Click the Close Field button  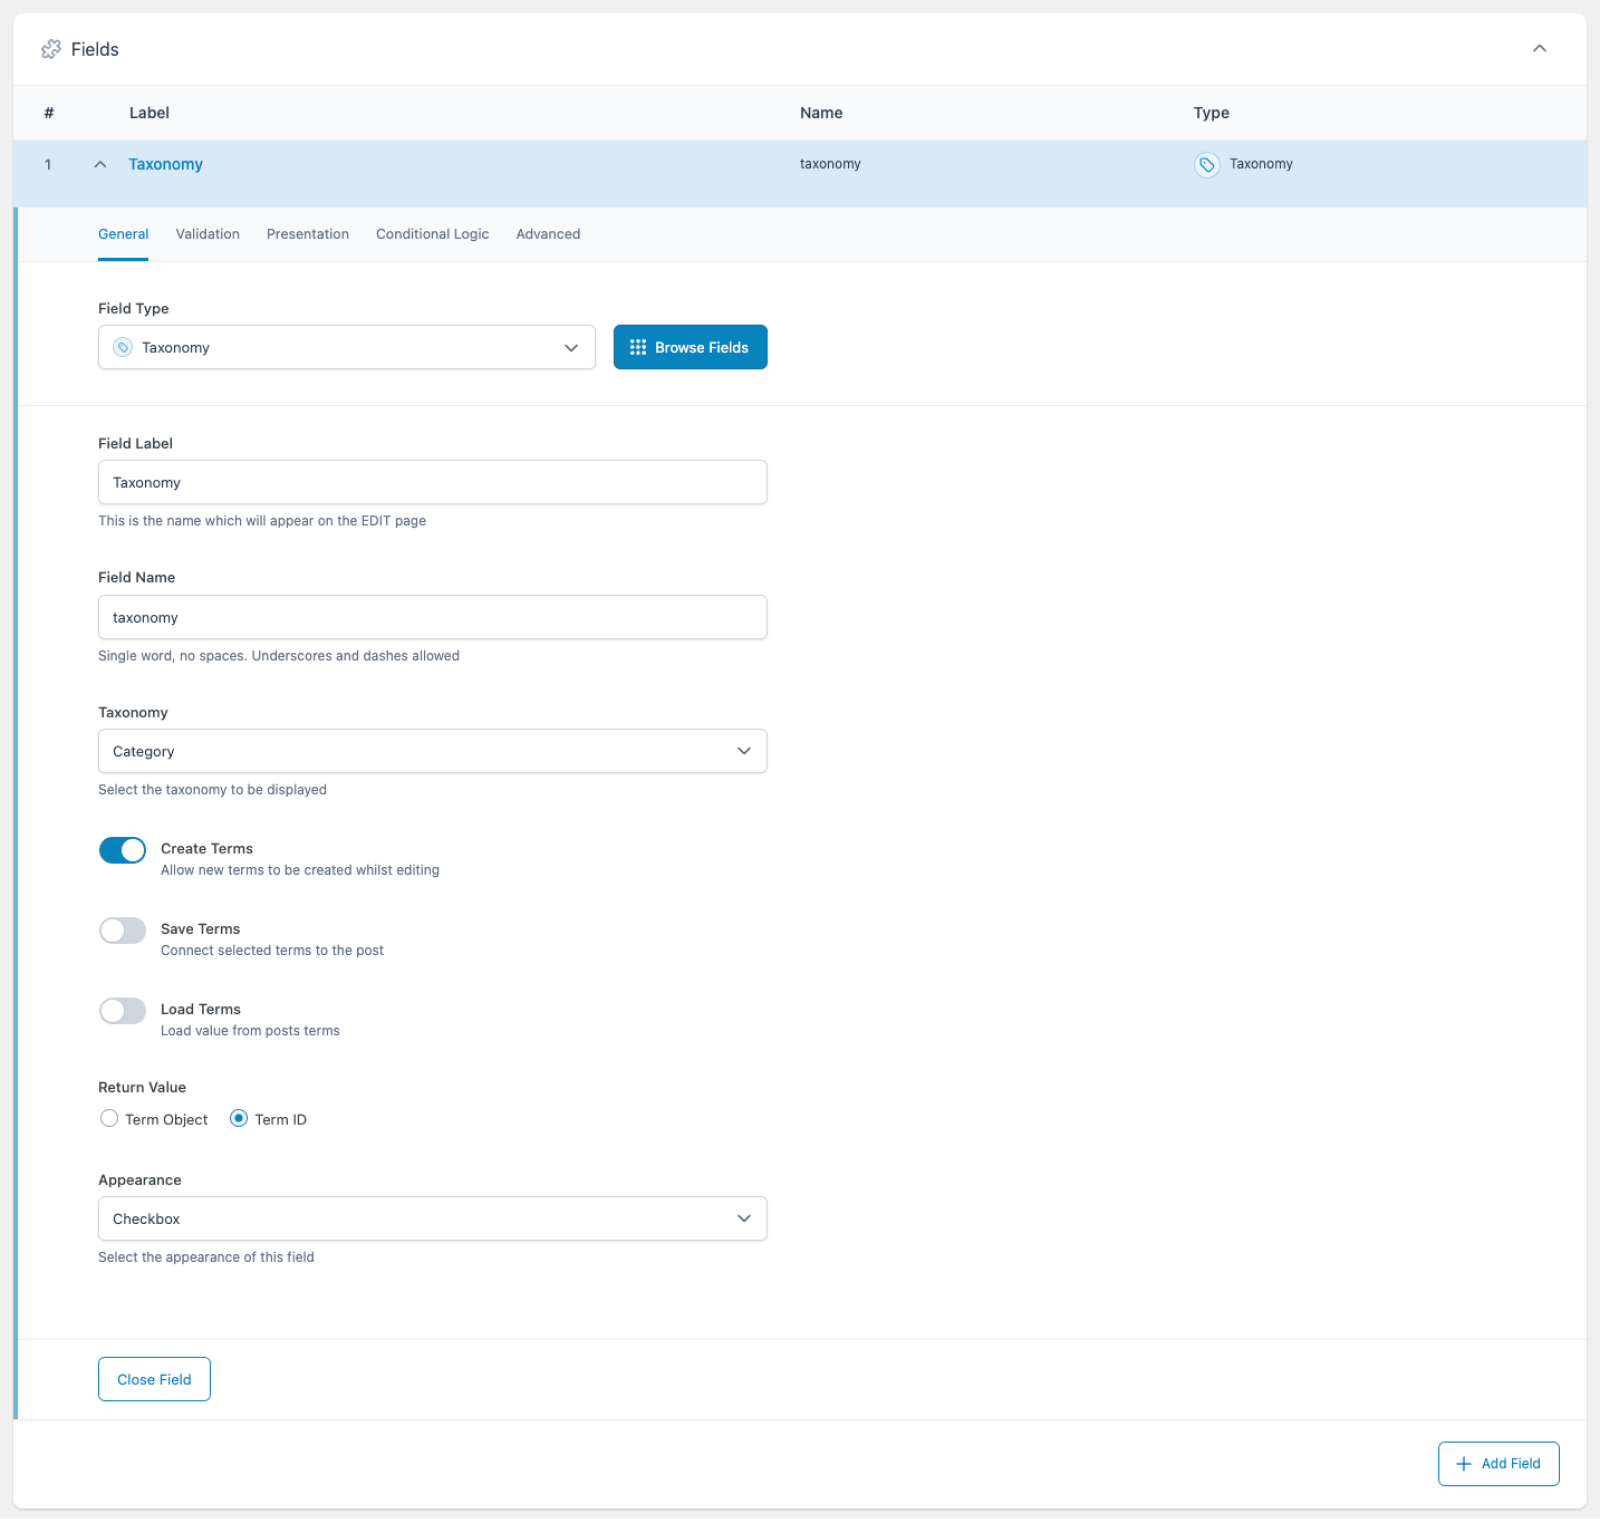[154, 1379]
